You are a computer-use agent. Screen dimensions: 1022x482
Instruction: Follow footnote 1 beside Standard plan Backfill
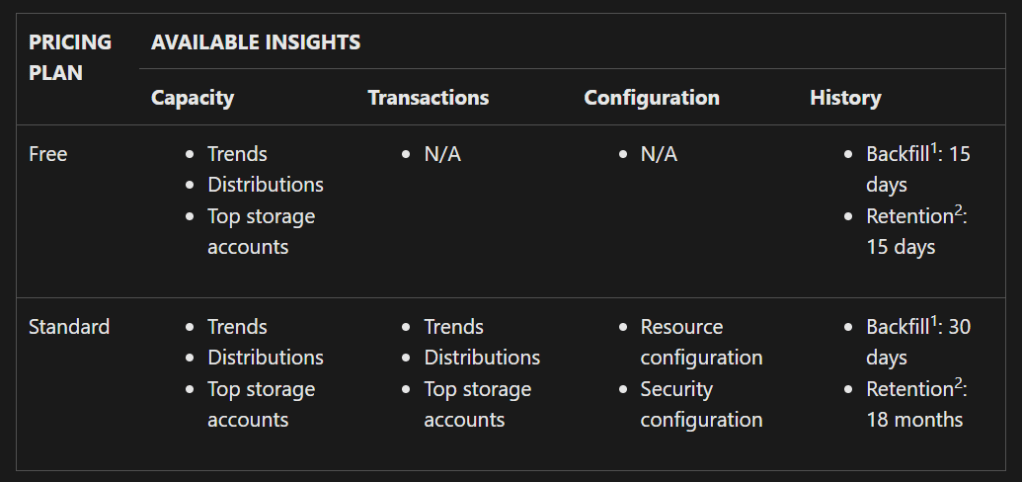(934, 321)
